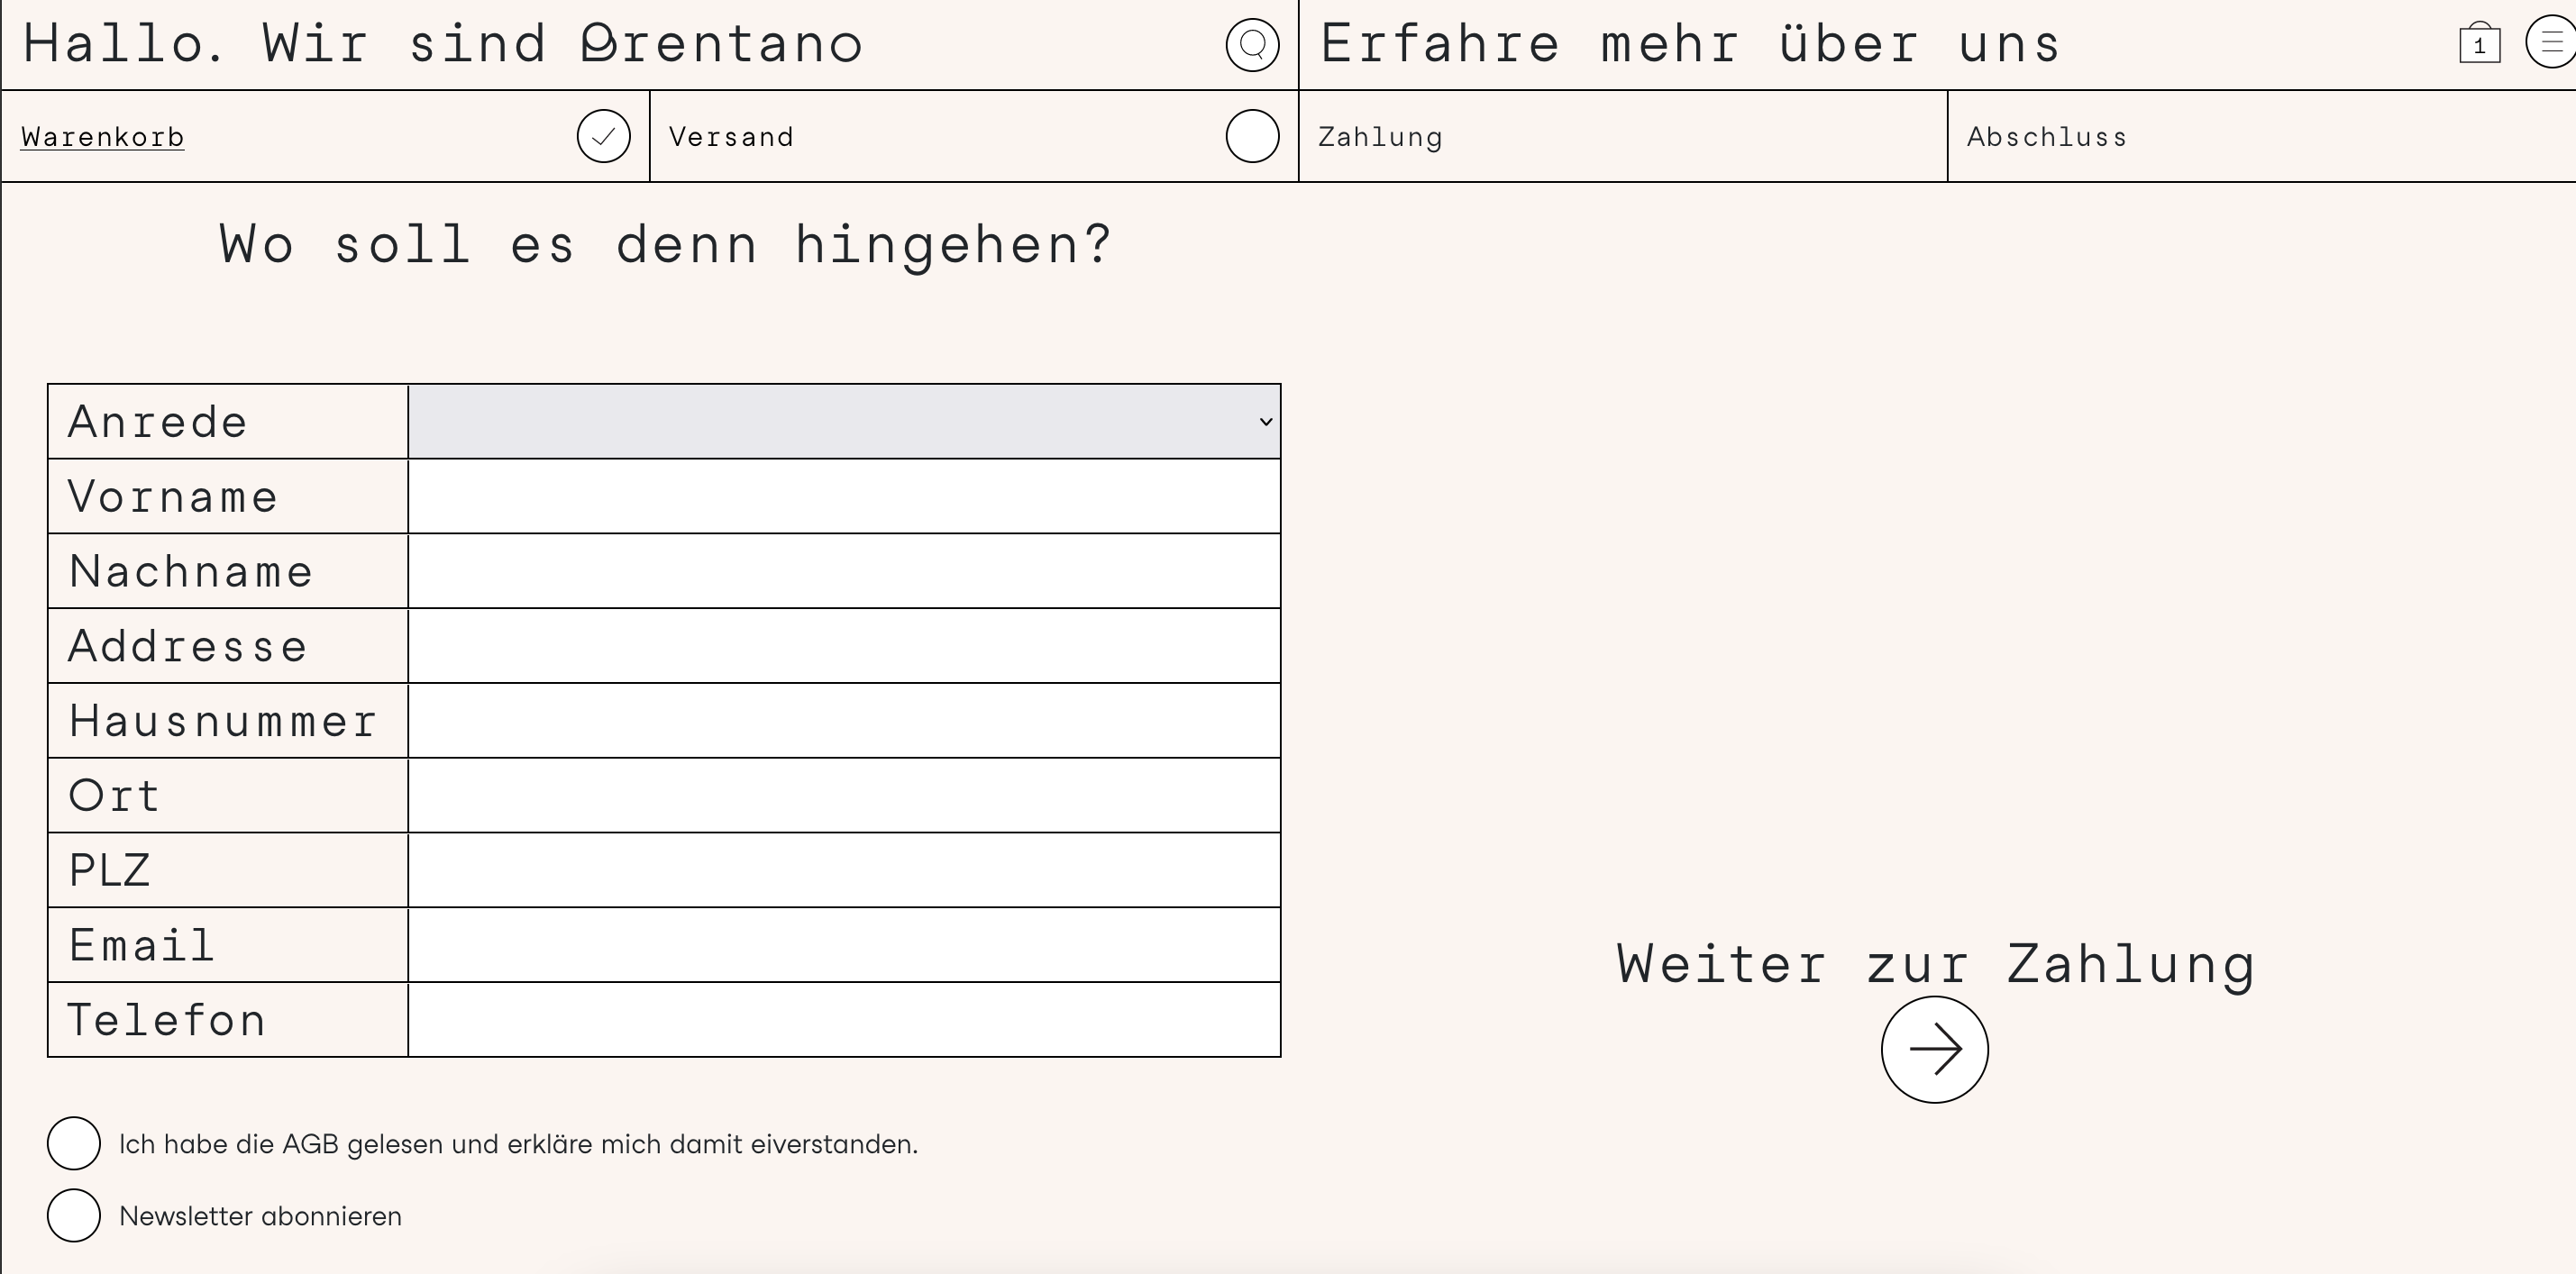The width and height of the screenshot is (2576, 1274).
Task: Click the Hallo. Wir sind Brentano heading
Action: point(443,45)
